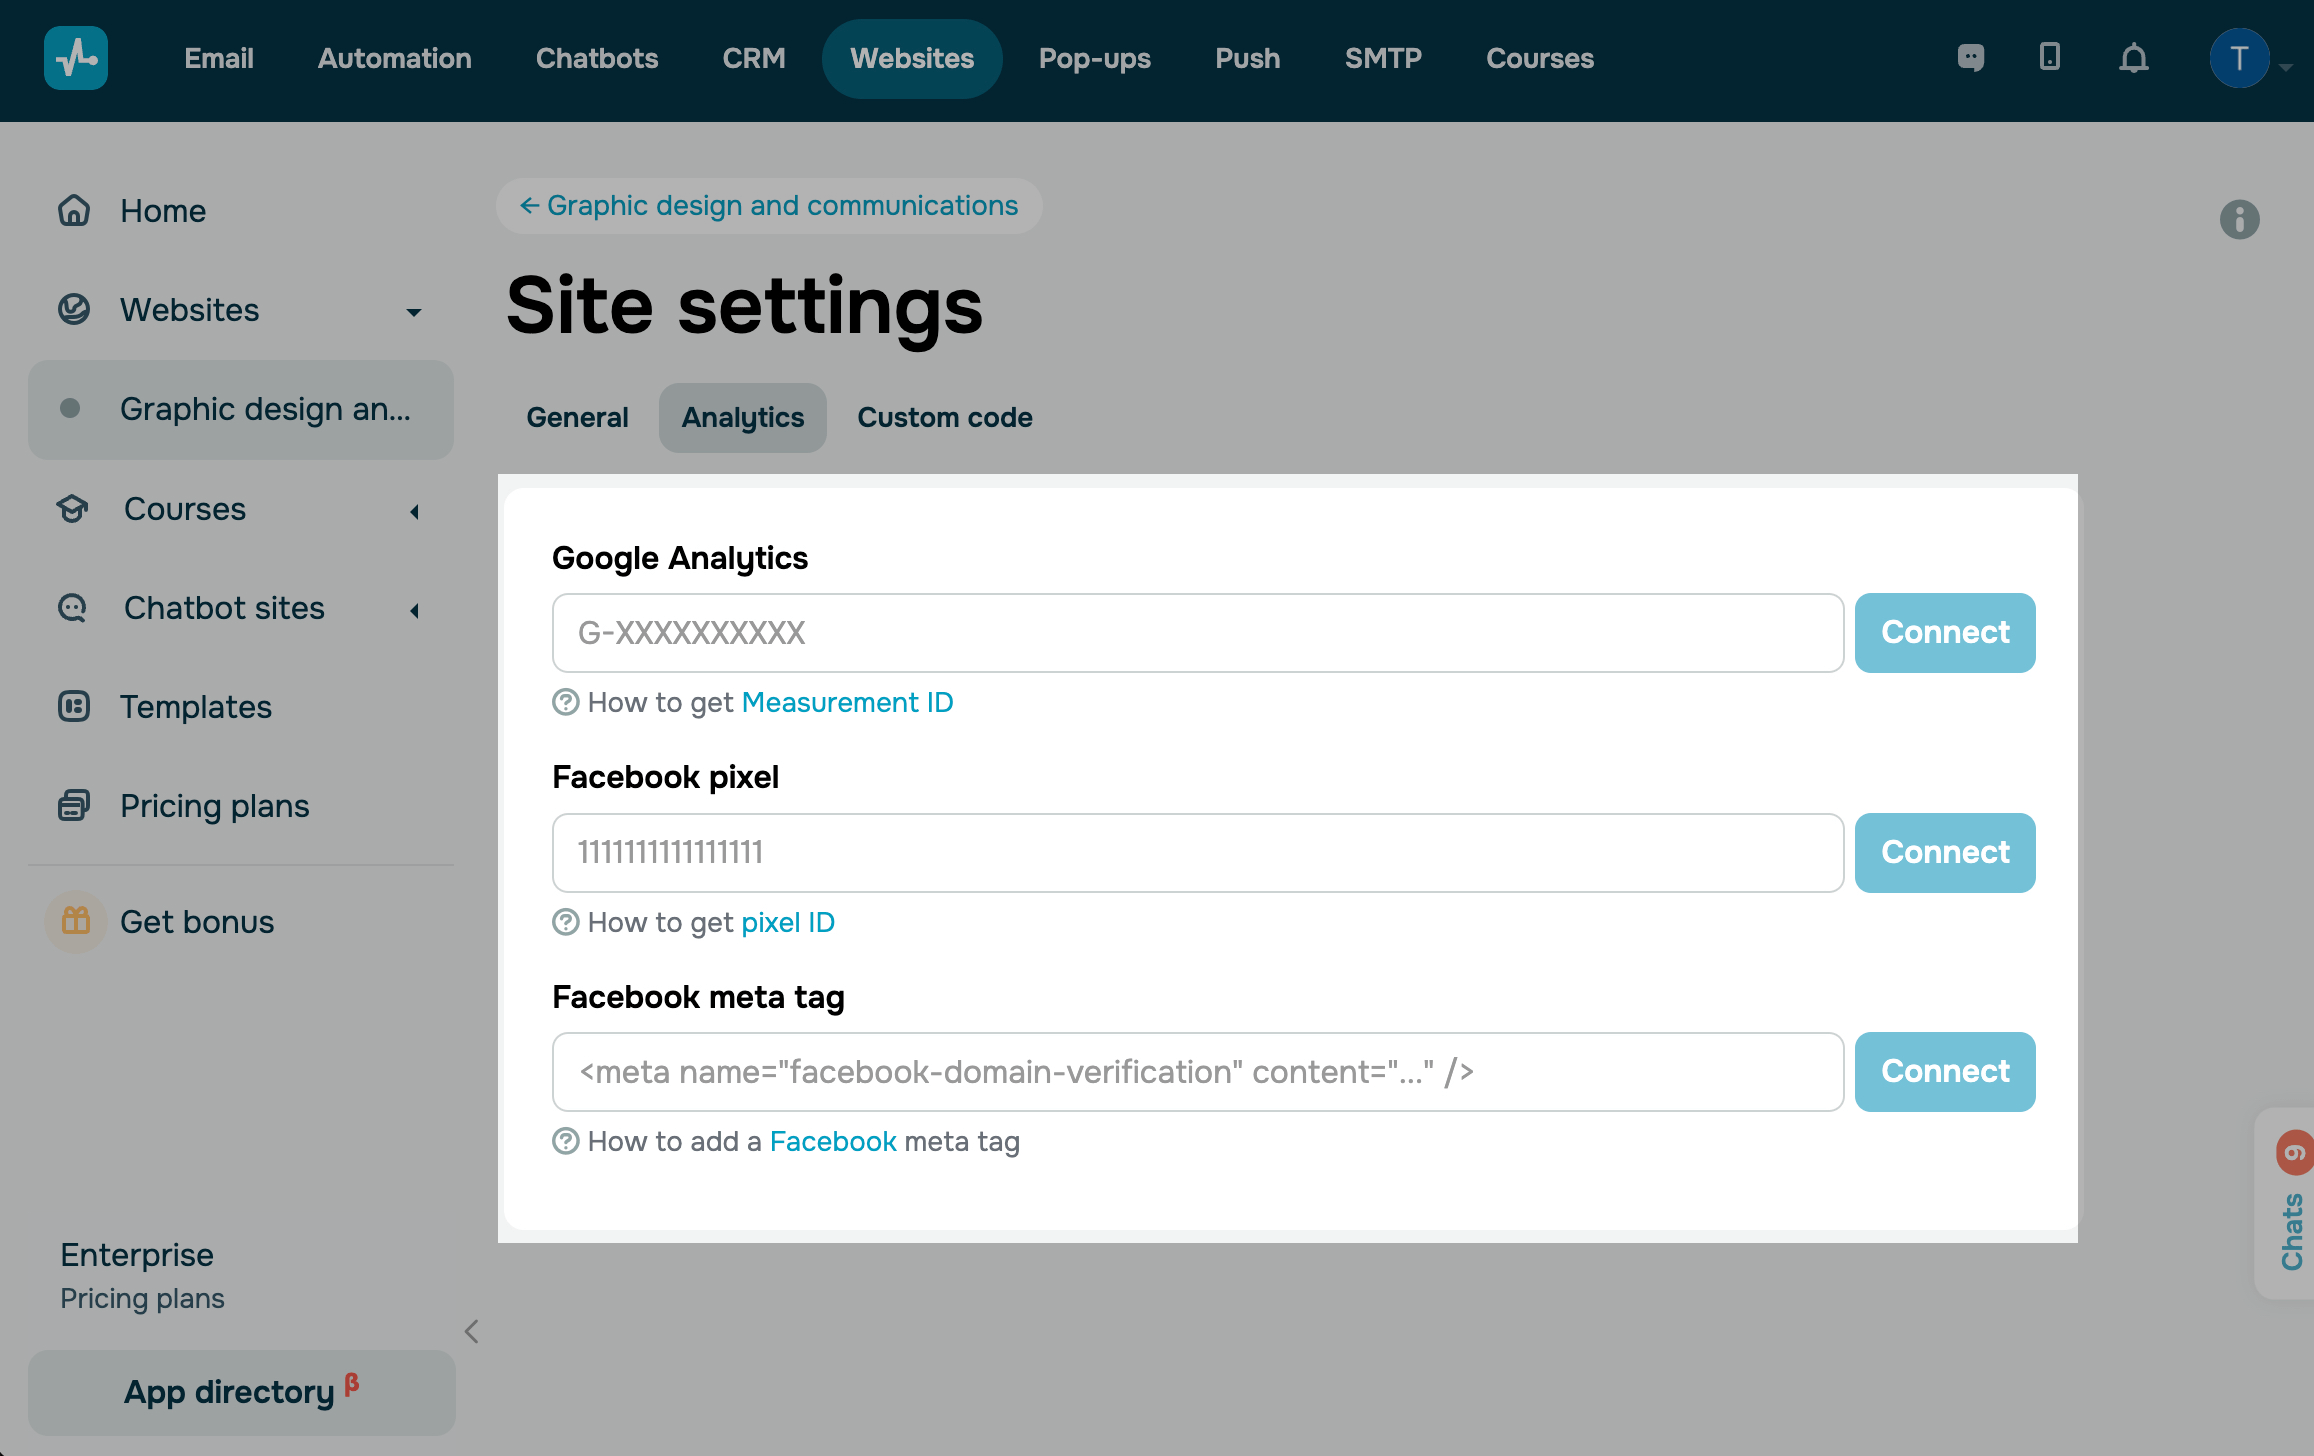Image resolution: width=2314 pixels, height=1456 pixels.
Task: Open the notifications bell
Action: (2133, 58)
